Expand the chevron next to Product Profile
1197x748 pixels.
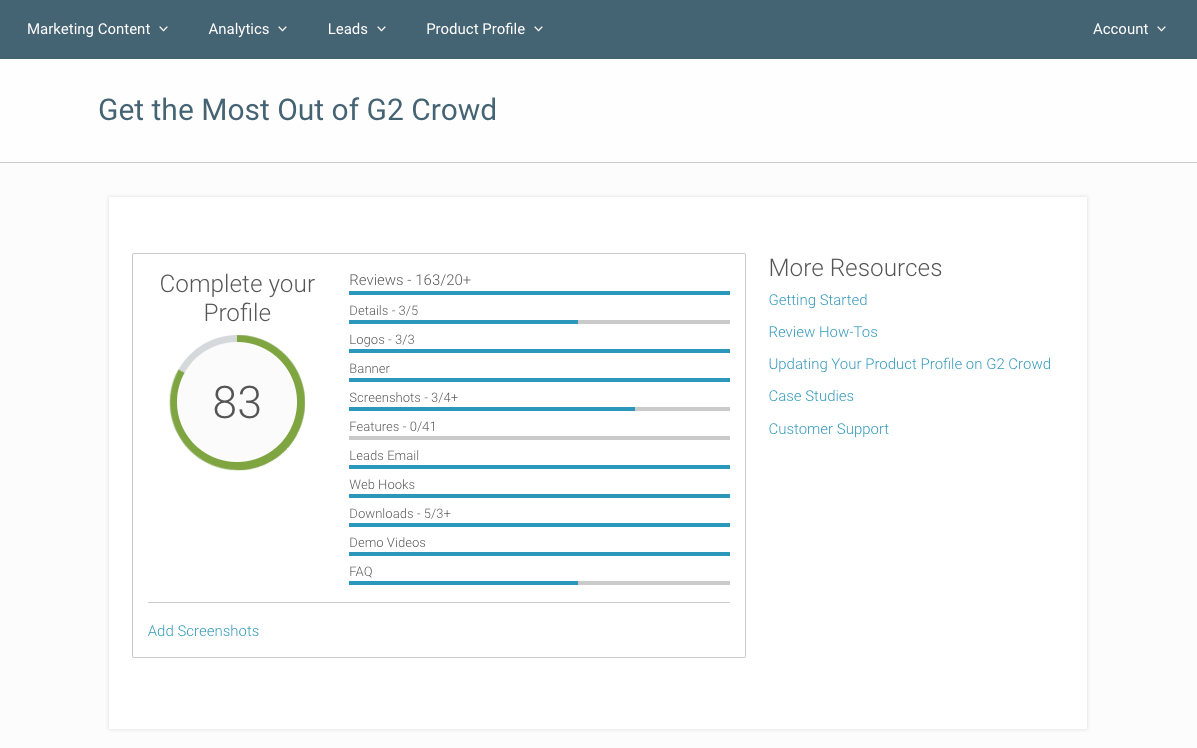[x=538, y=29]
